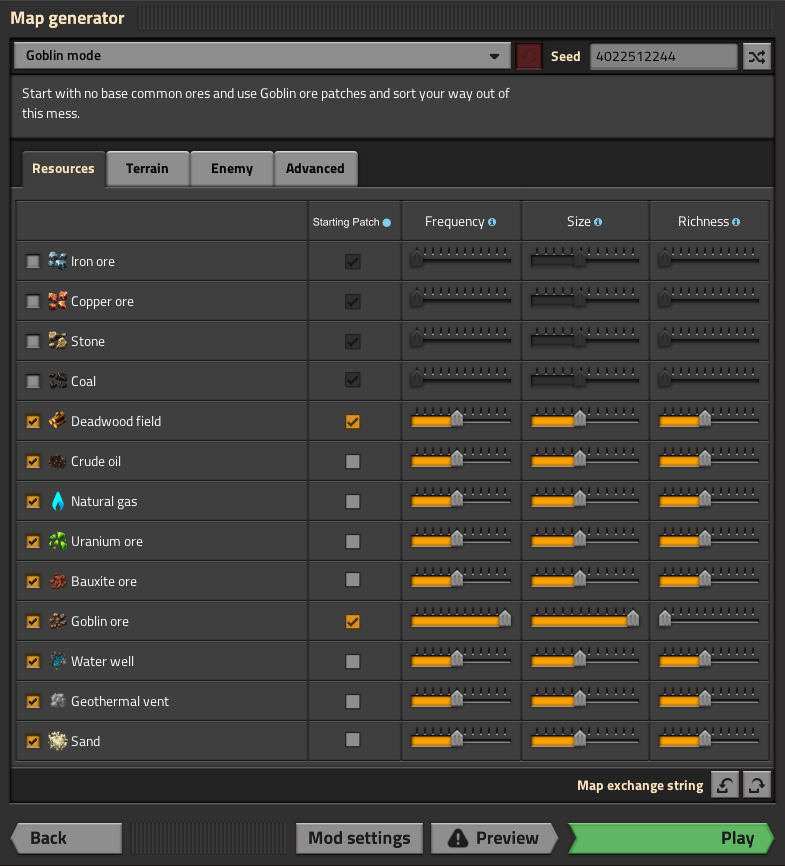The height and width of the screenshot is (866, 785).
Task: Click the import map exchange string icon
Action: tap(725, 785)
